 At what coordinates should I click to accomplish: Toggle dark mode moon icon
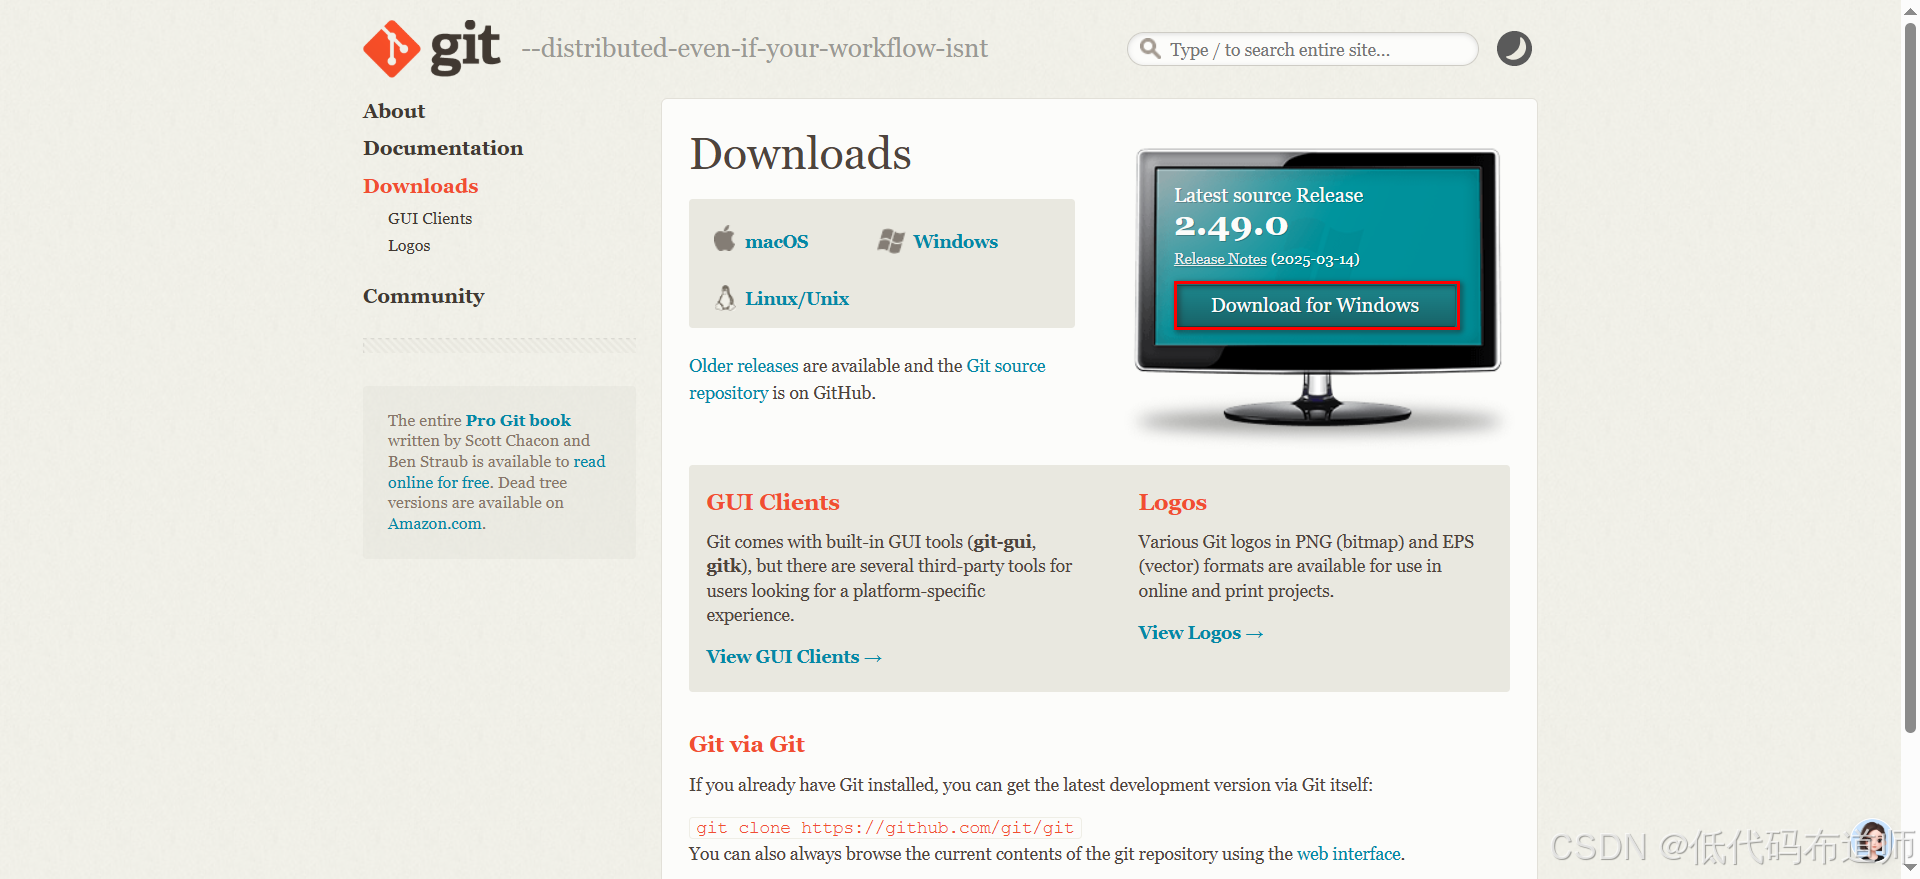tap(1514, 49)
